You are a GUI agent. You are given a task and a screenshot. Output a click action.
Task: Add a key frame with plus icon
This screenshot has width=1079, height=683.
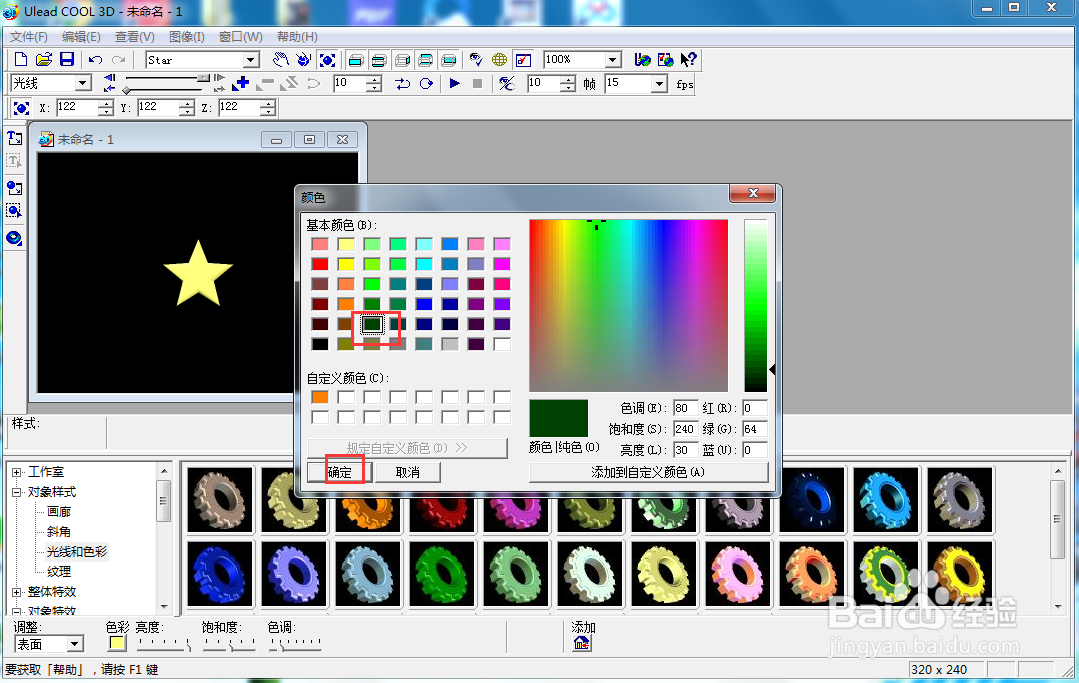tap(241, 84)
